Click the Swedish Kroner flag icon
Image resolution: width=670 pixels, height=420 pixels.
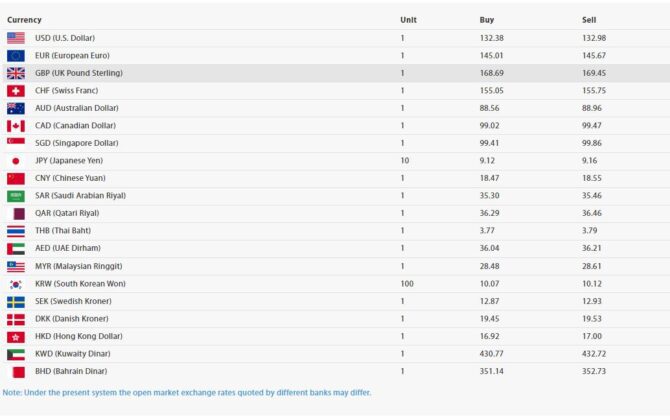16,301
